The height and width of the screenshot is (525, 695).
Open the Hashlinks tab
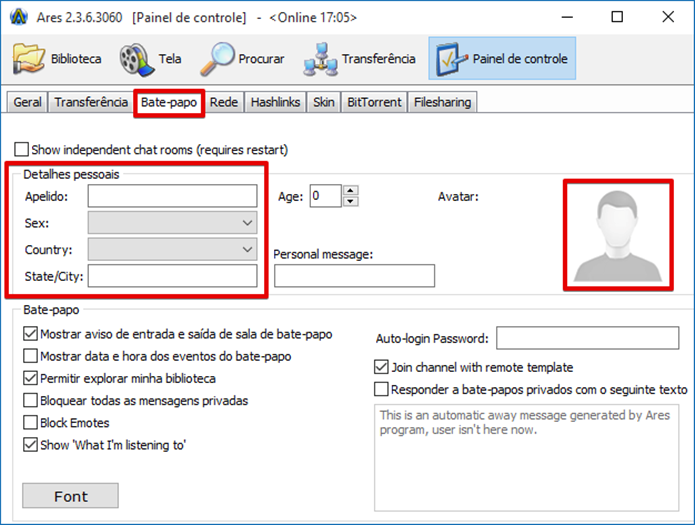275,102
